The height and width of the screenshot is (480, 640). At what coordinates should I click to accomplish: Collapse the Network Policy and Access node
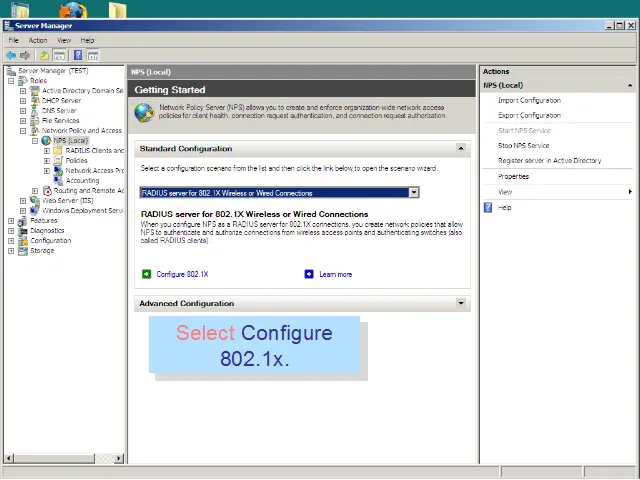pyautogui.click(x=23, y=131)
